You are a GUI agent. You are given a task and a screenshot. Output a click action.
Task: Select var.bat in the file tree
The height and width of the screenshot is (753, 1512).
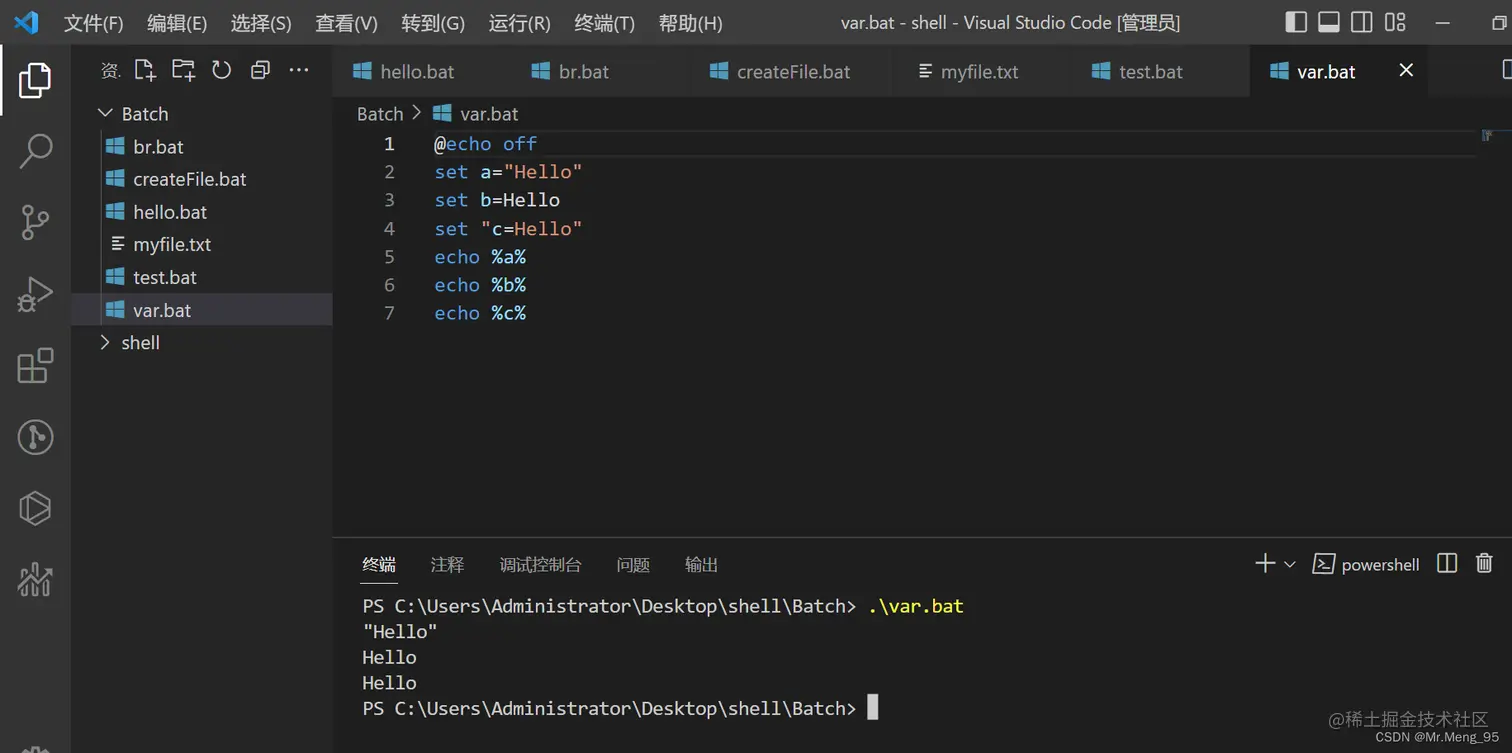click(x=201, y=310)
